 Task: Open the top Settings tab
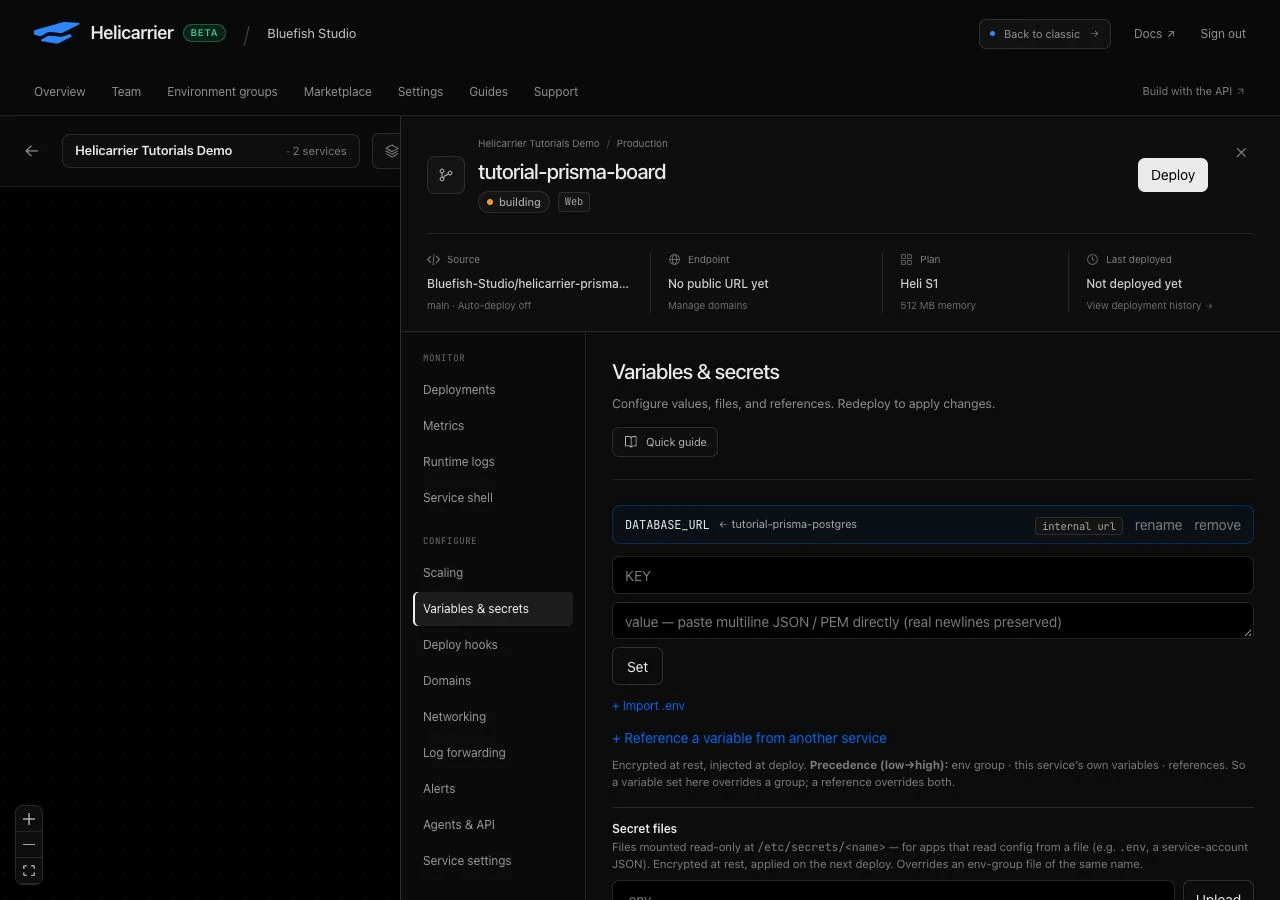(x=420, y=91)
